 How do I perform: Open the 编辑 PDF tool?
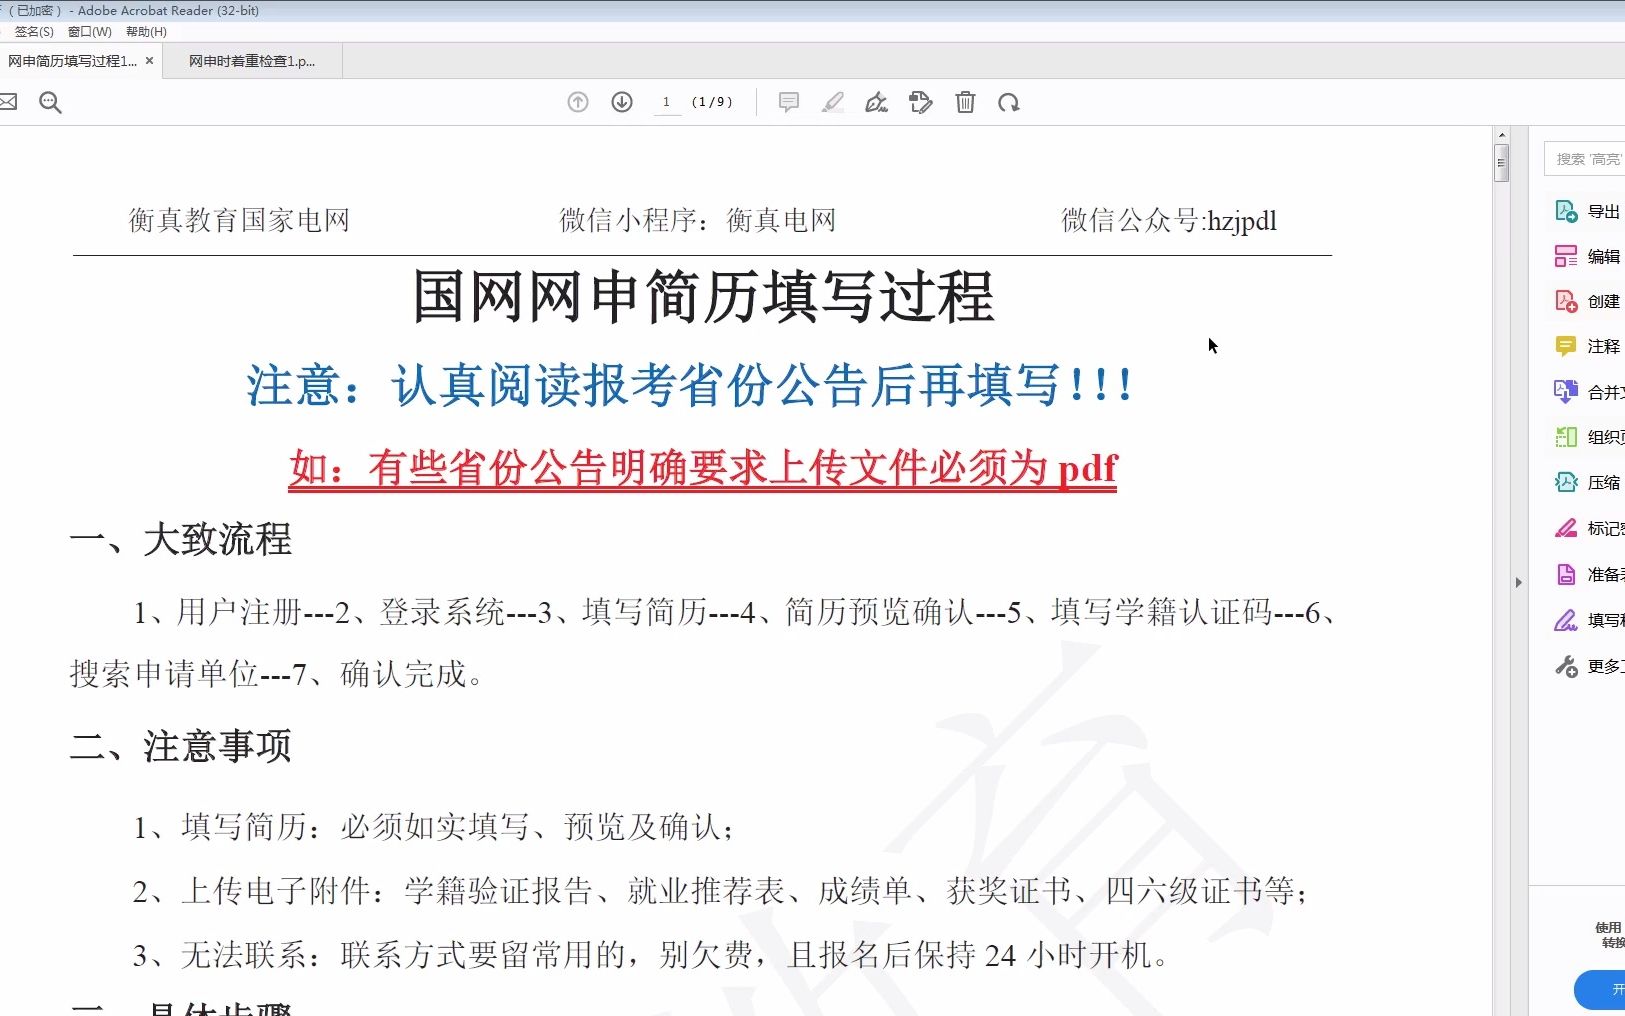click(x=1588, y=256)
